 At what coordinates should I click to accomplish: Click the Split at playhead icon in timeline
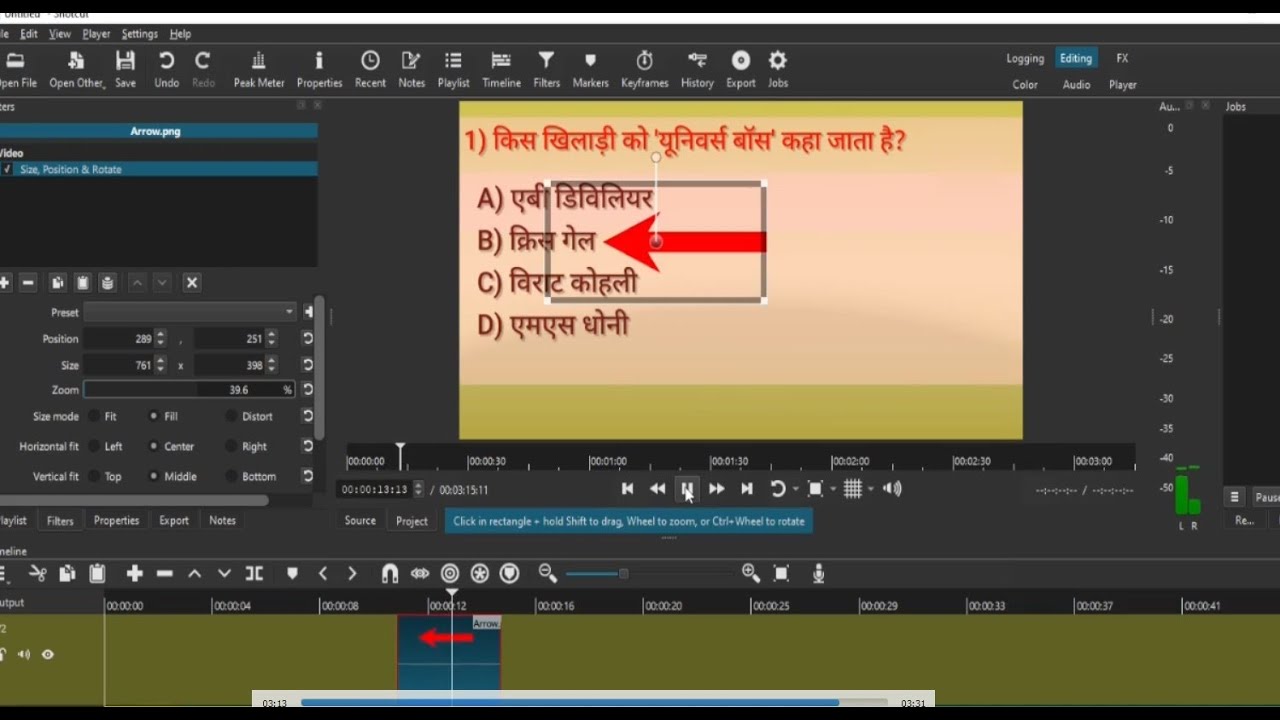255,573
